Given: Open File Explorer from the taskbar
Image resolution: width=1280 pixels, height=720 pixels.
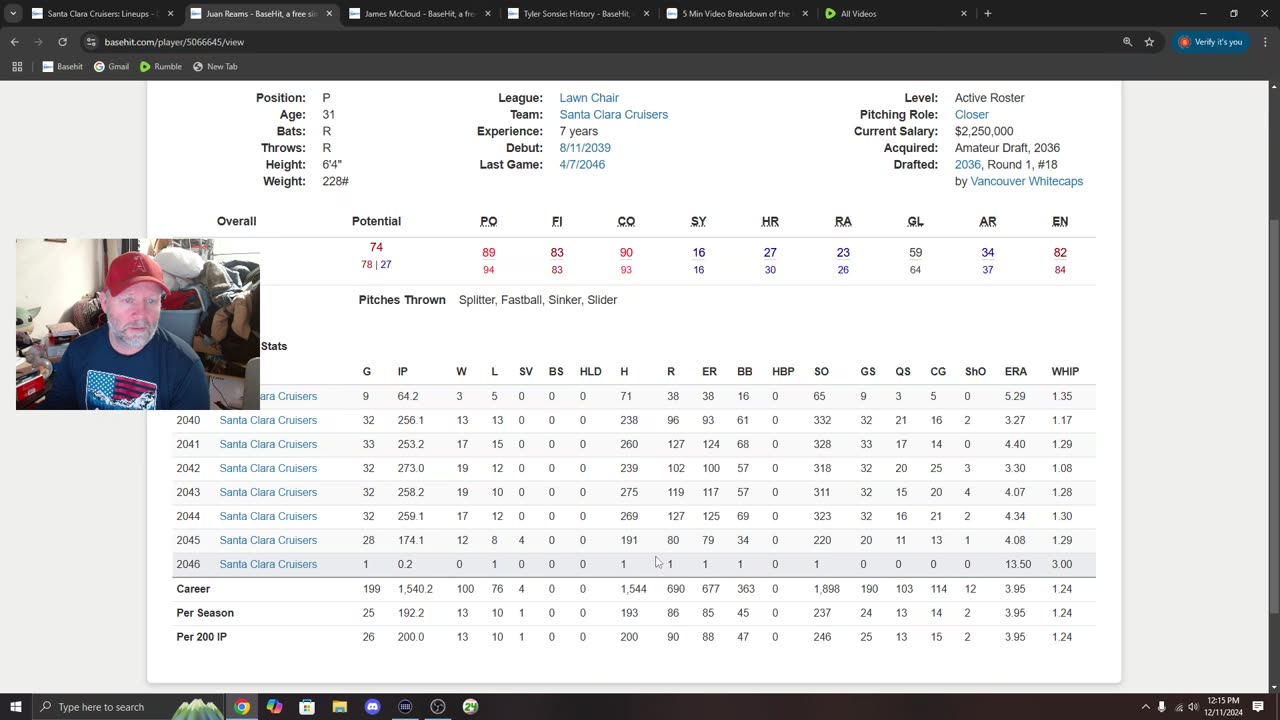Looking at the screenshot, I should point(340,707).
